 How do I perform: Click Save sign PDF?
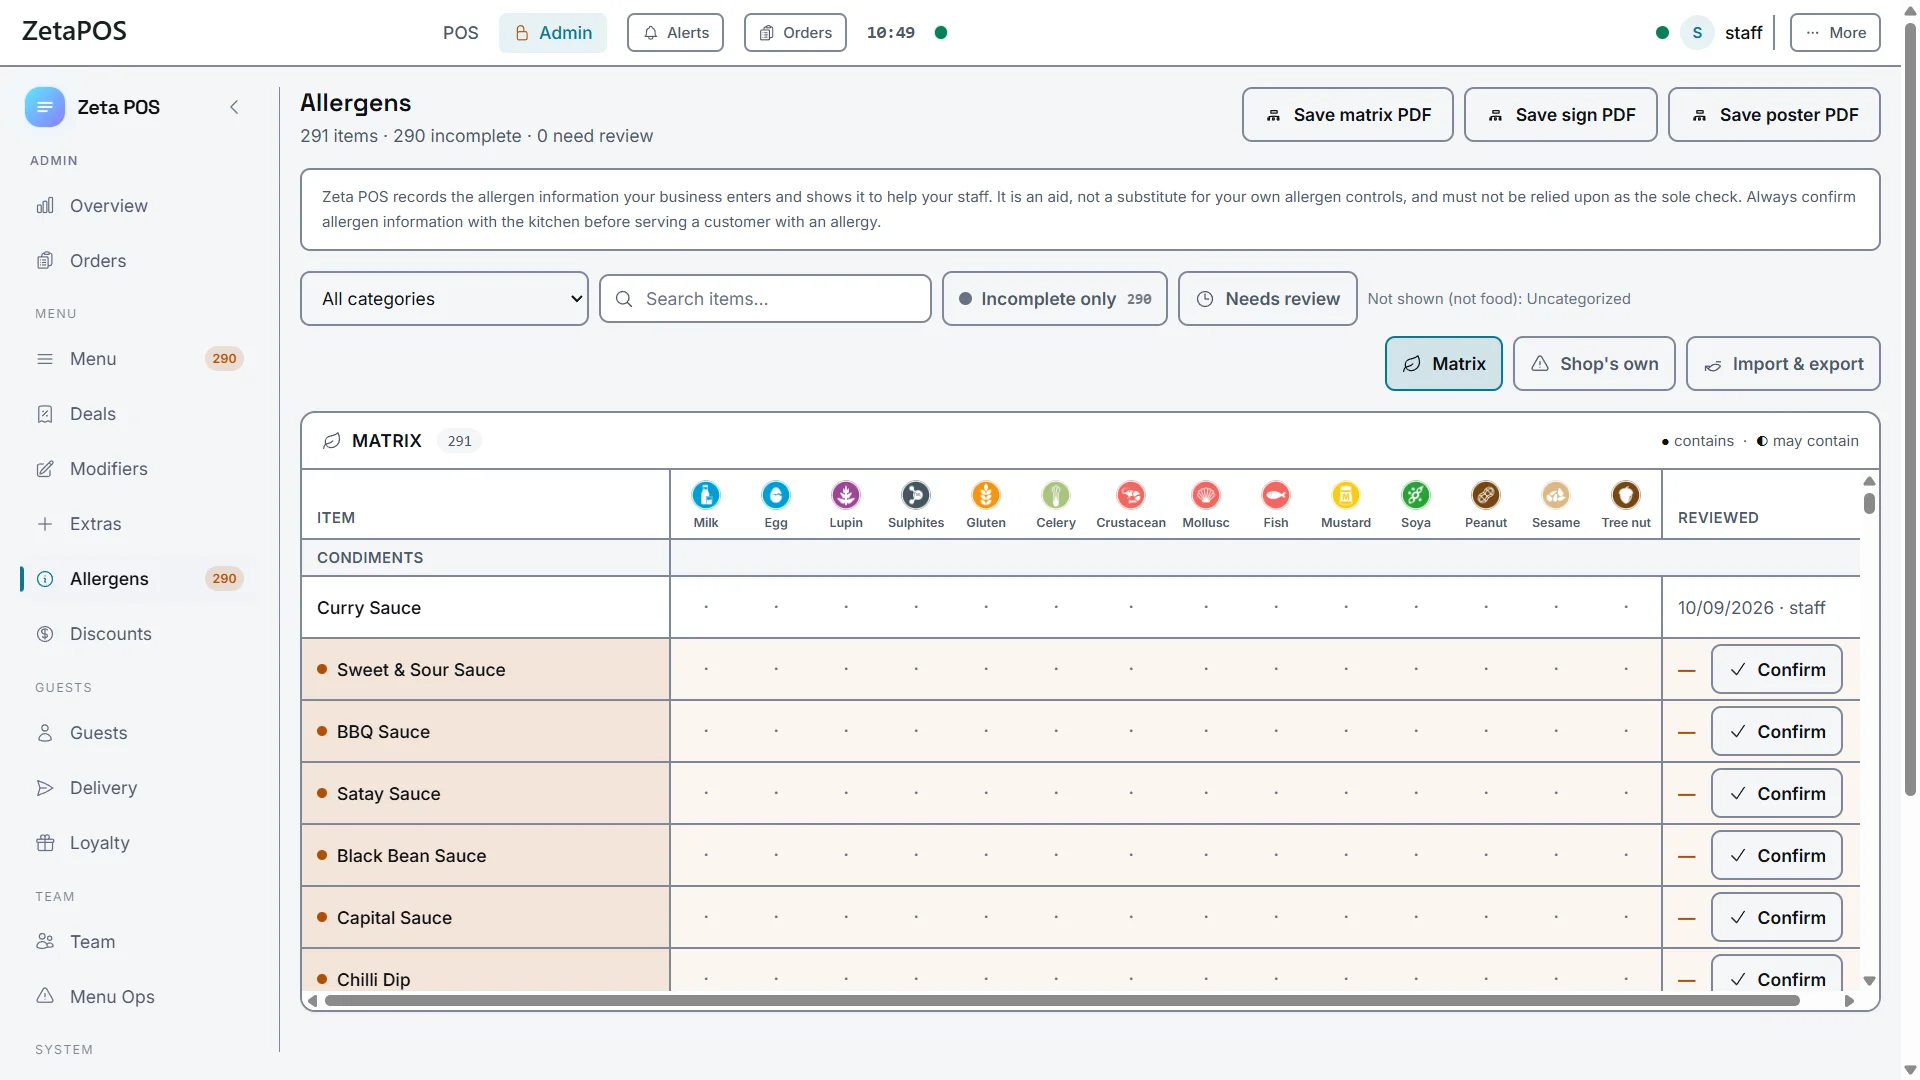[x=1560, y=115]
